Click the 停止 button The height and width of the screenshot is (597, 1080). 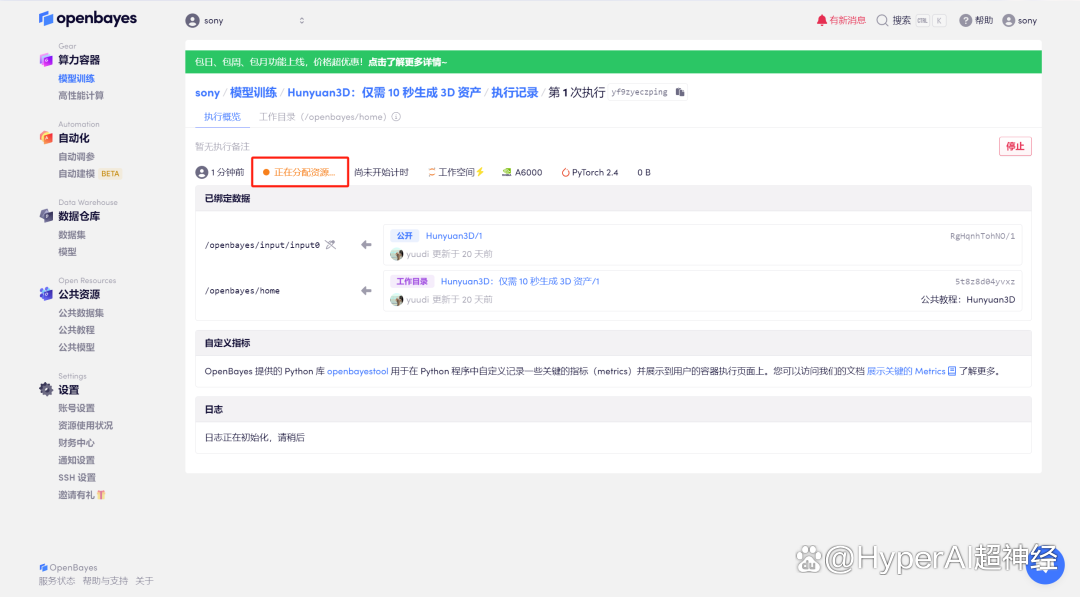pos(1015,146)
